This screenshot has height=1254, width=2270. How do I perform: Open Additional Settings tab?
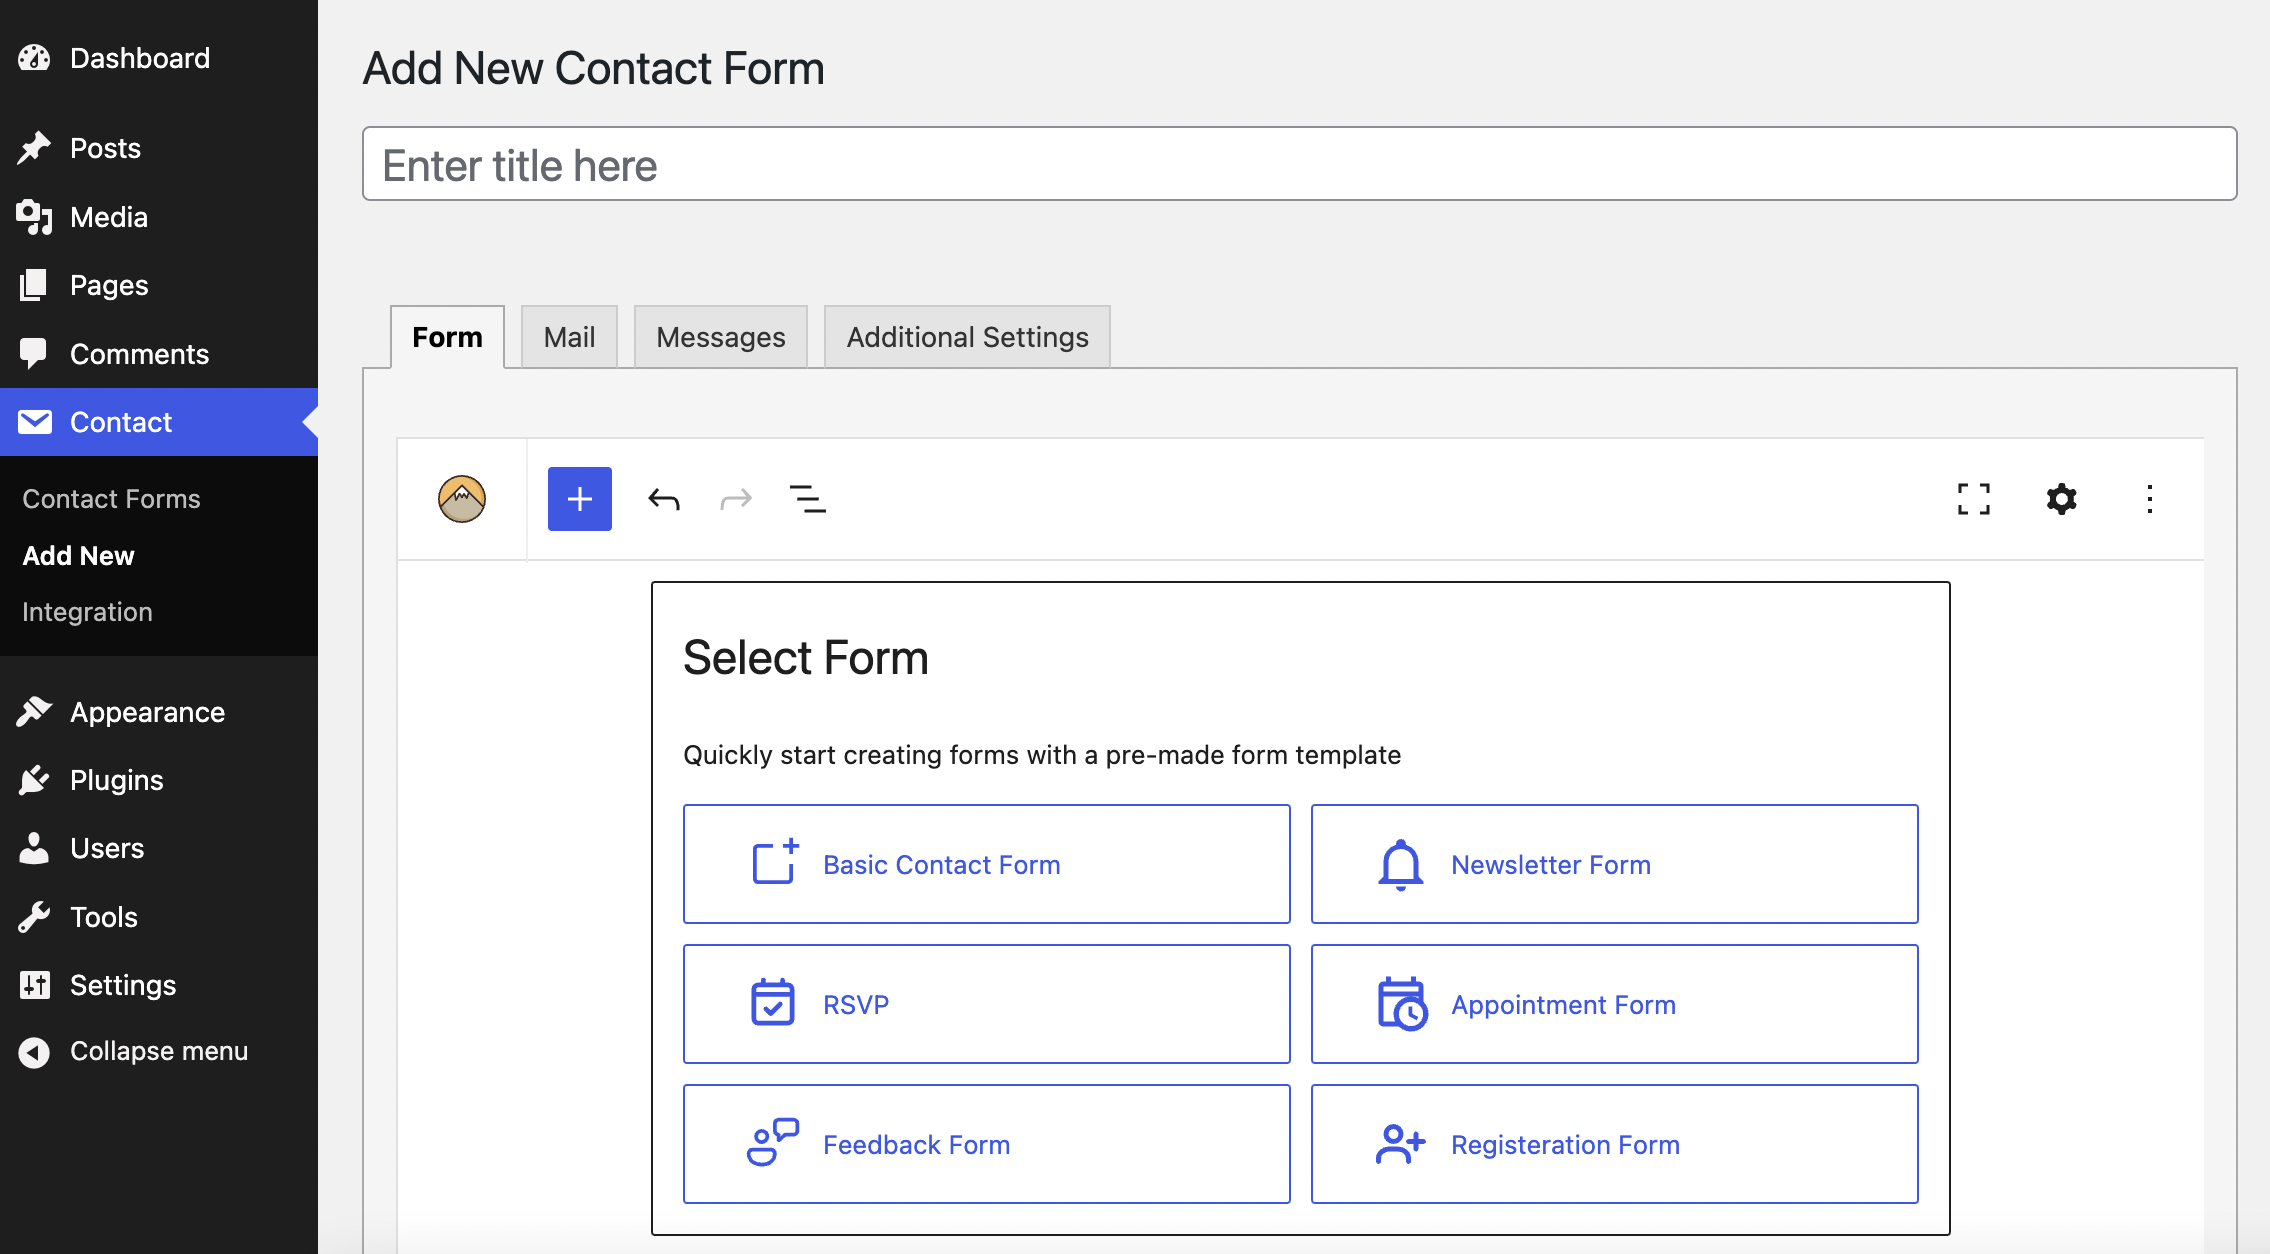tap(967, 337)
